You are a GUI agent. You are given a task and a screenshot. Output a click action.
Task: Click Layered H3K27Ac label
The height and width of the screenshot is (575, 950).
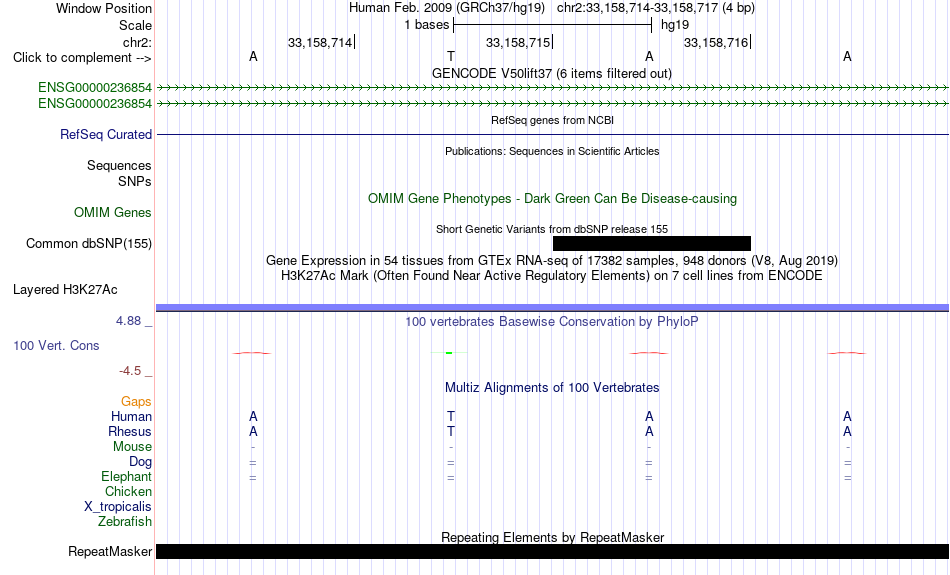65,290
